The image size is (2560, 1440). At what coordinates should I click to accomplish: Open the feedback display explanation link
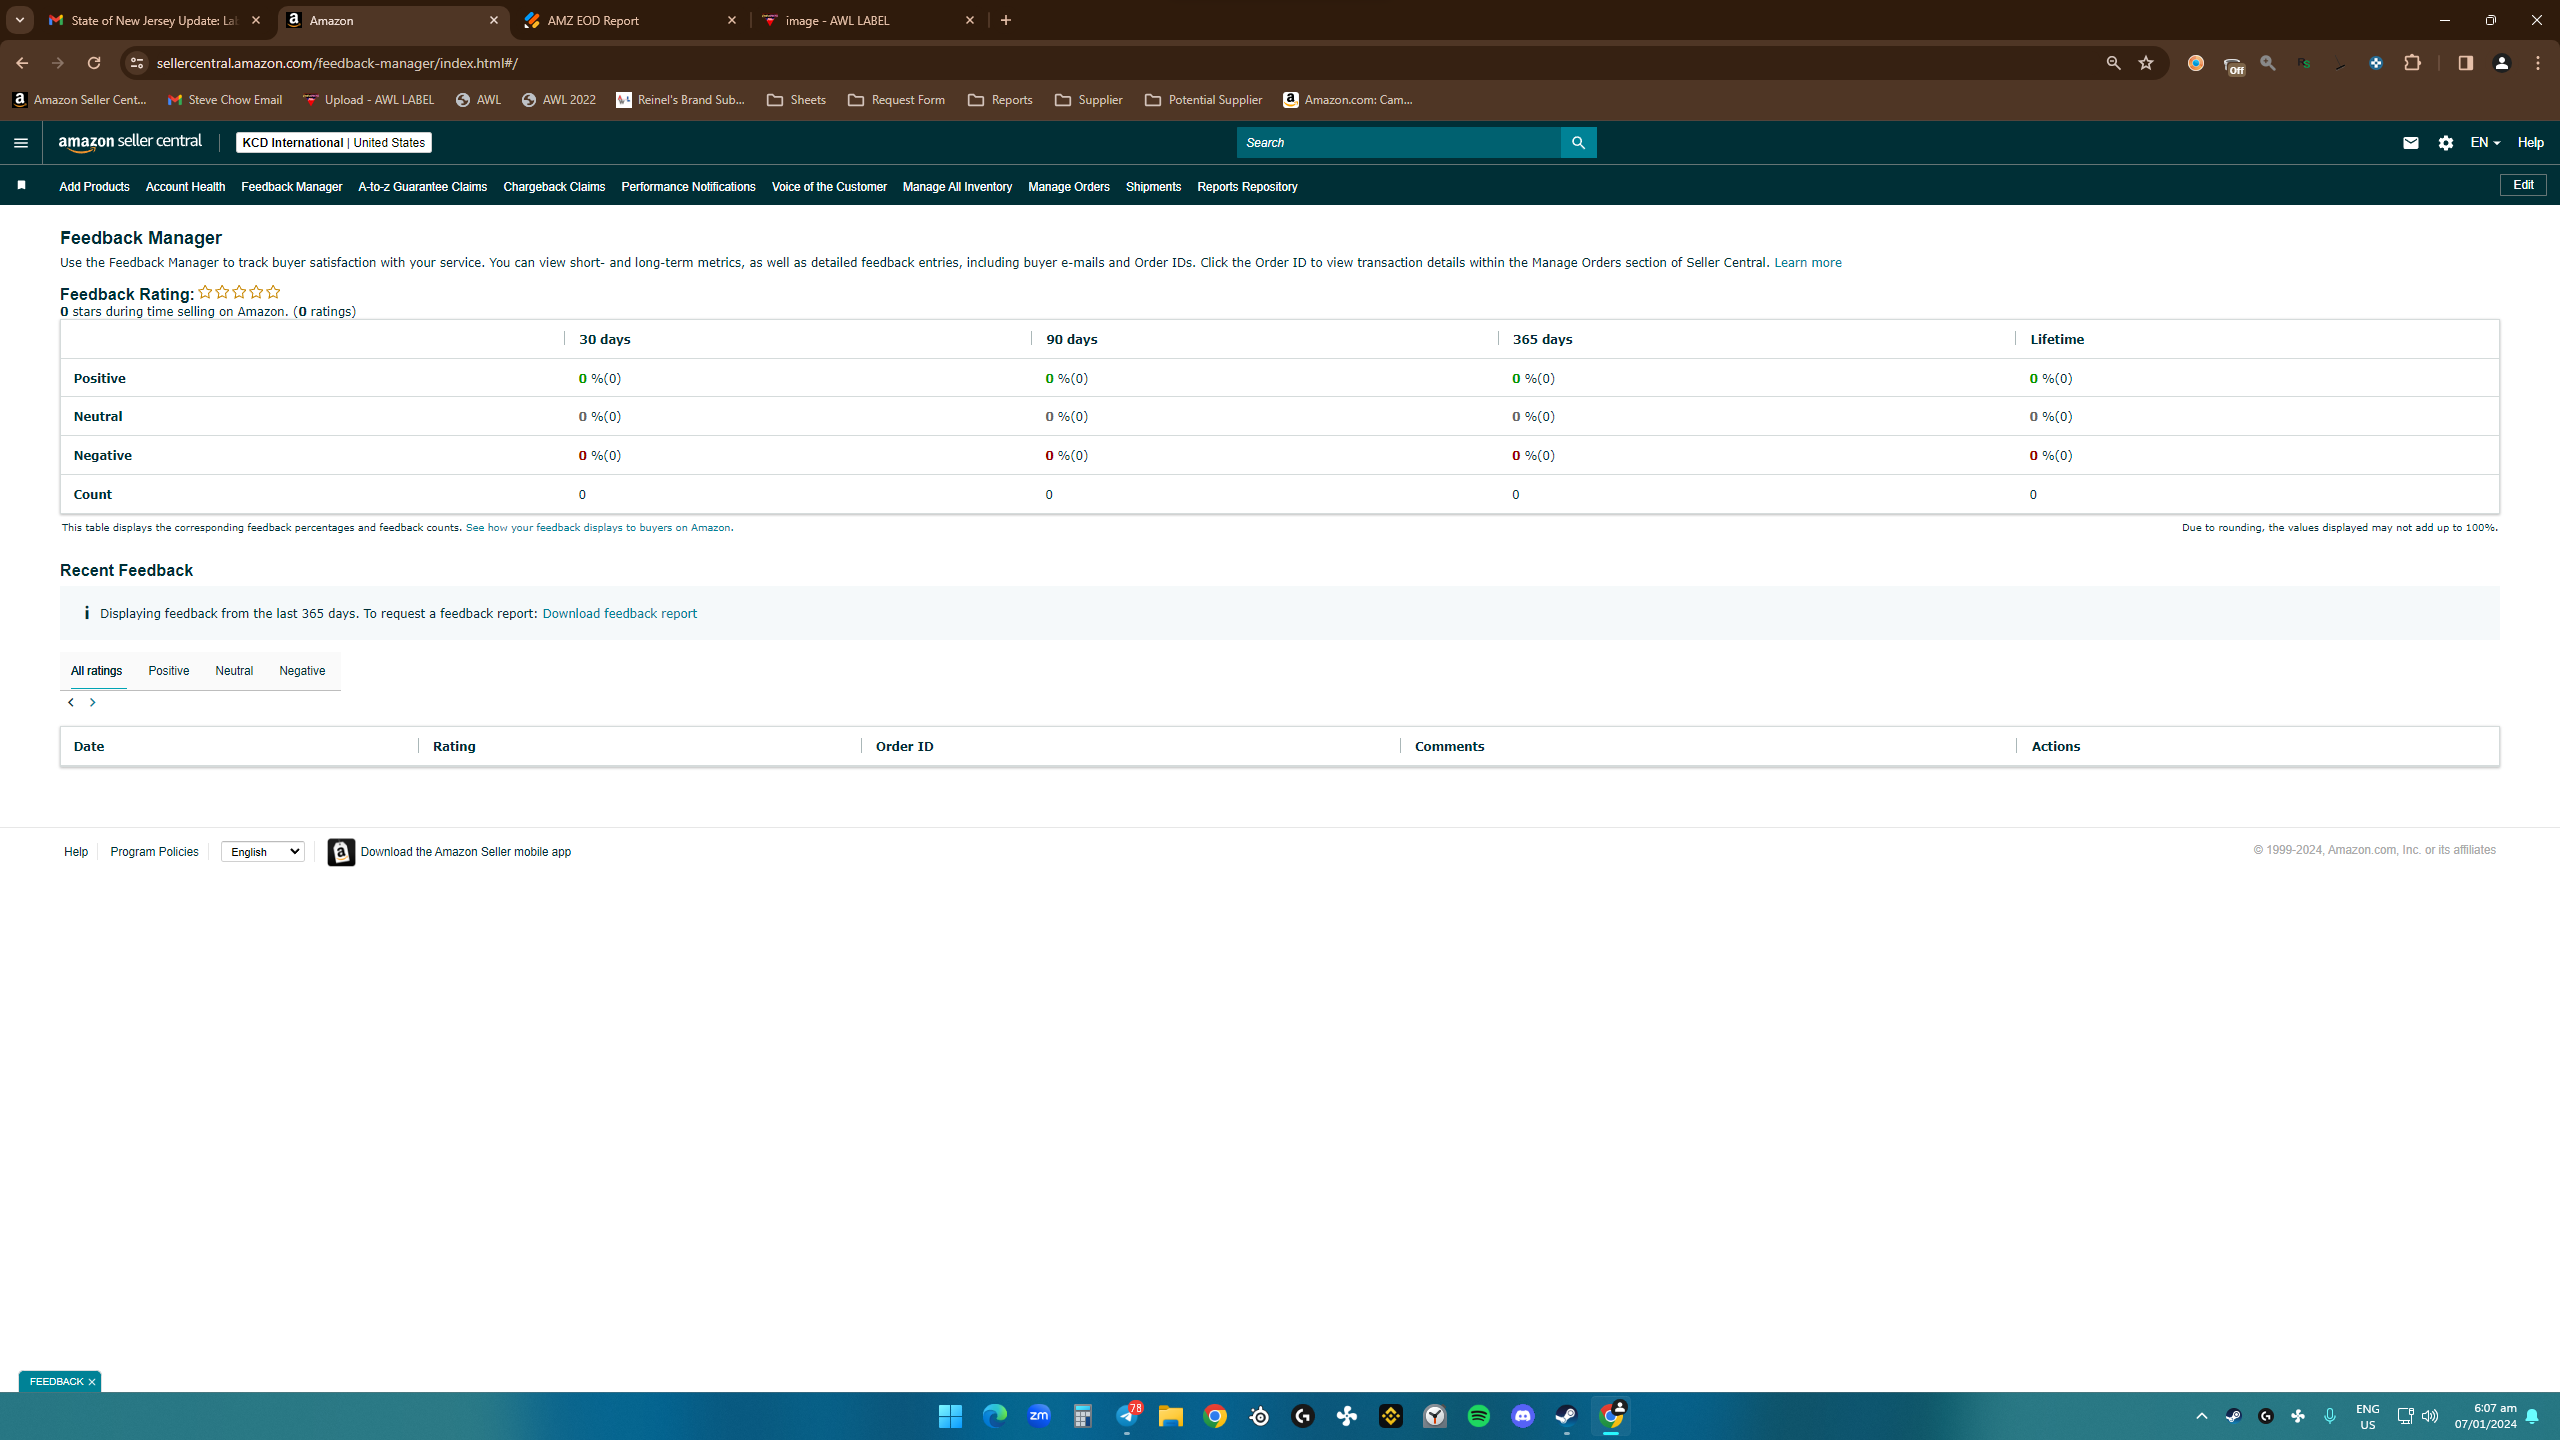[598, 528]
